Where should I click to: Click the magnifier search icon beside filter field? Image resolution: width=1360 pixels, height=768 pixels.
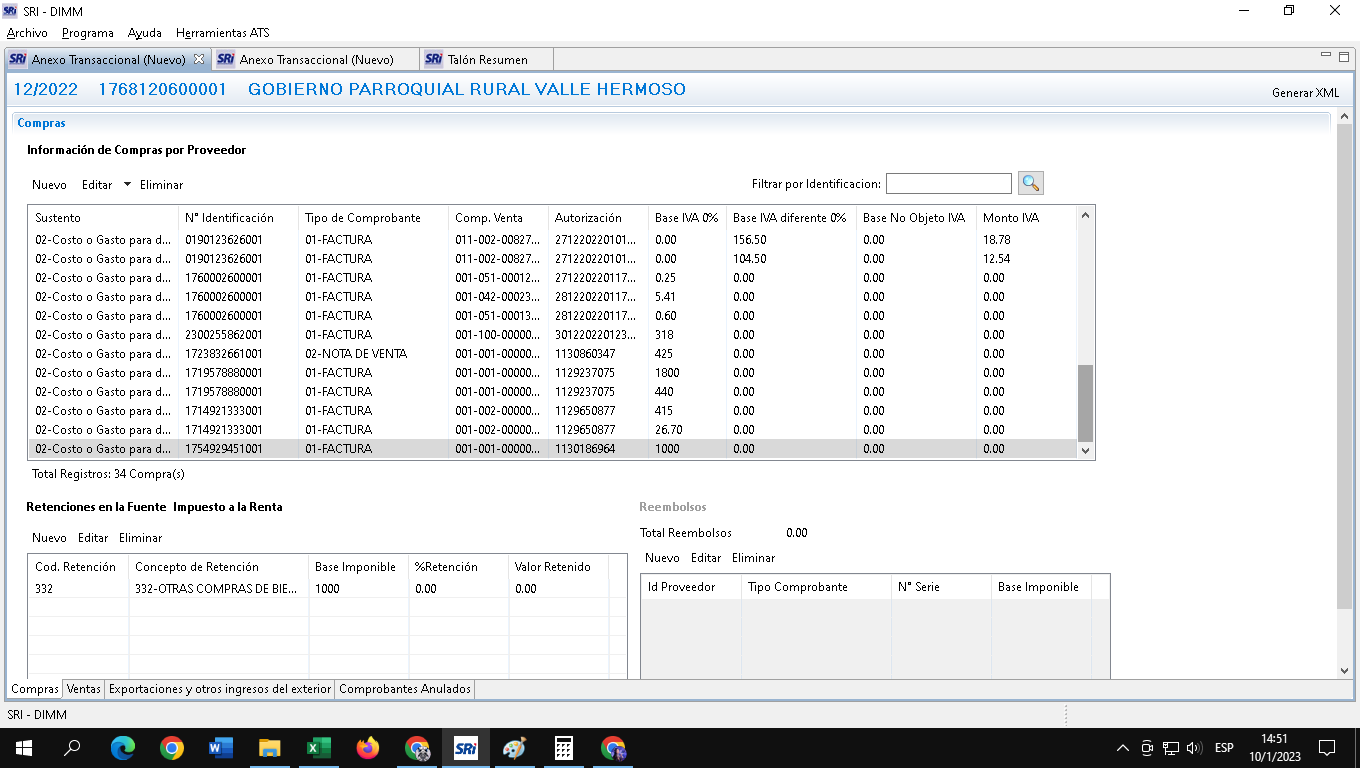1030,183
